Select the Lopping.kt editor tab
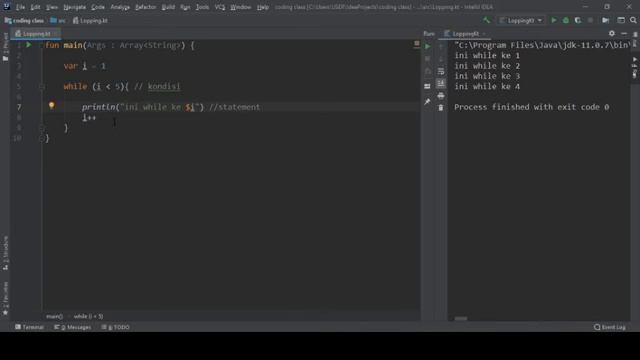This screenshot has height=360, width=640. [36, 33]
